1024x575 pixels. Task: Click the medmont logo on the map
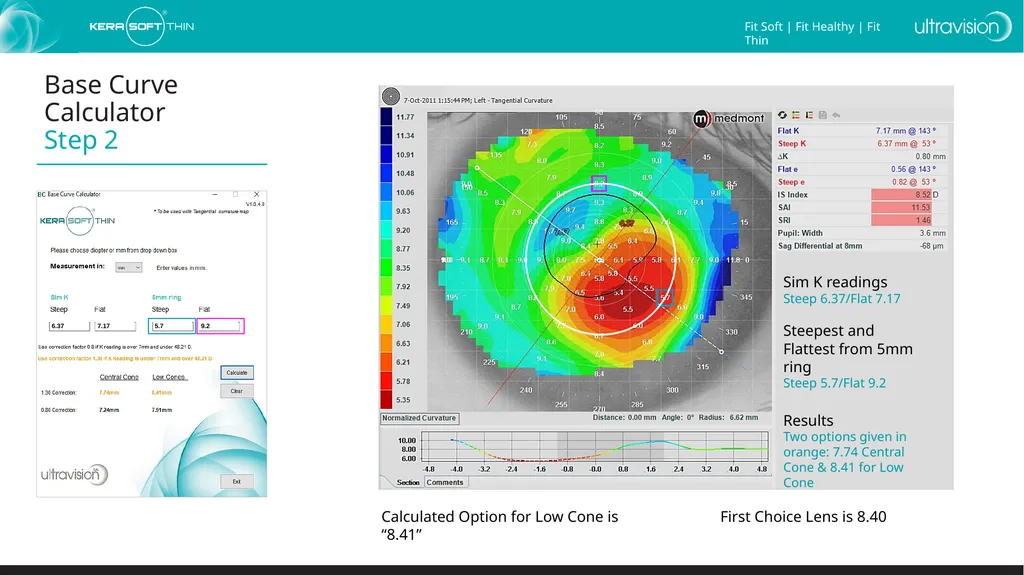click(728, 118)
